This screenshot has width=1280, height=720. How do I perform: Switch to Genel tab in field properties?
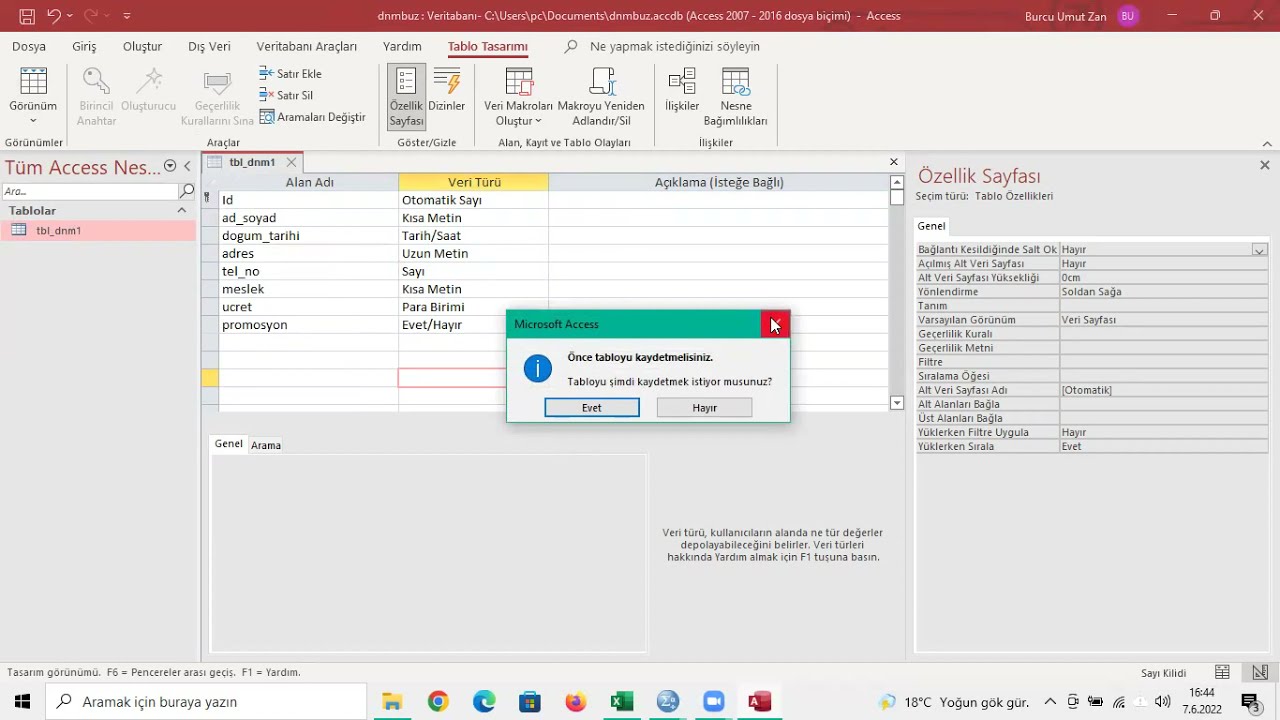[228, 444]
